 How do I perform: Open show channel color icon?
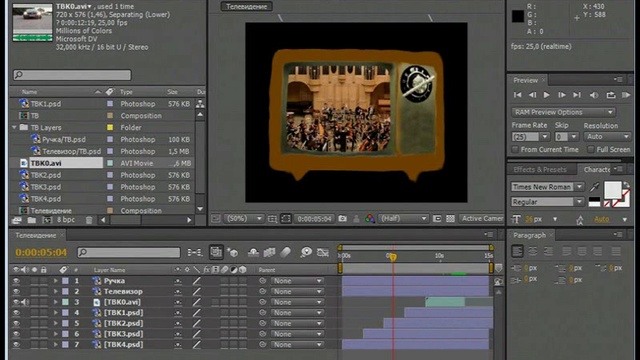pos(370,219)
